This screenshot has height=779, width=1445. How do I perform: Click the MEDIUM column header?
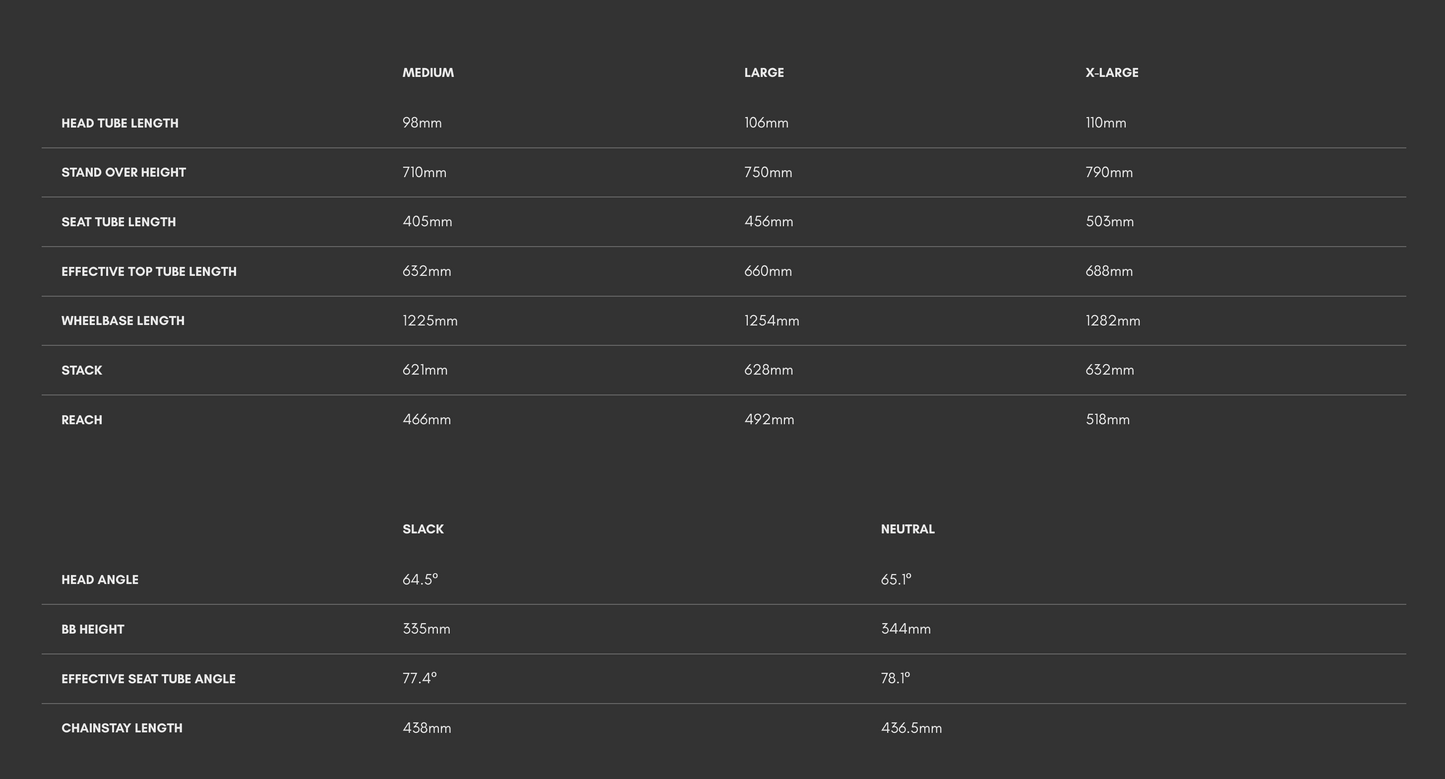(428, 73)
